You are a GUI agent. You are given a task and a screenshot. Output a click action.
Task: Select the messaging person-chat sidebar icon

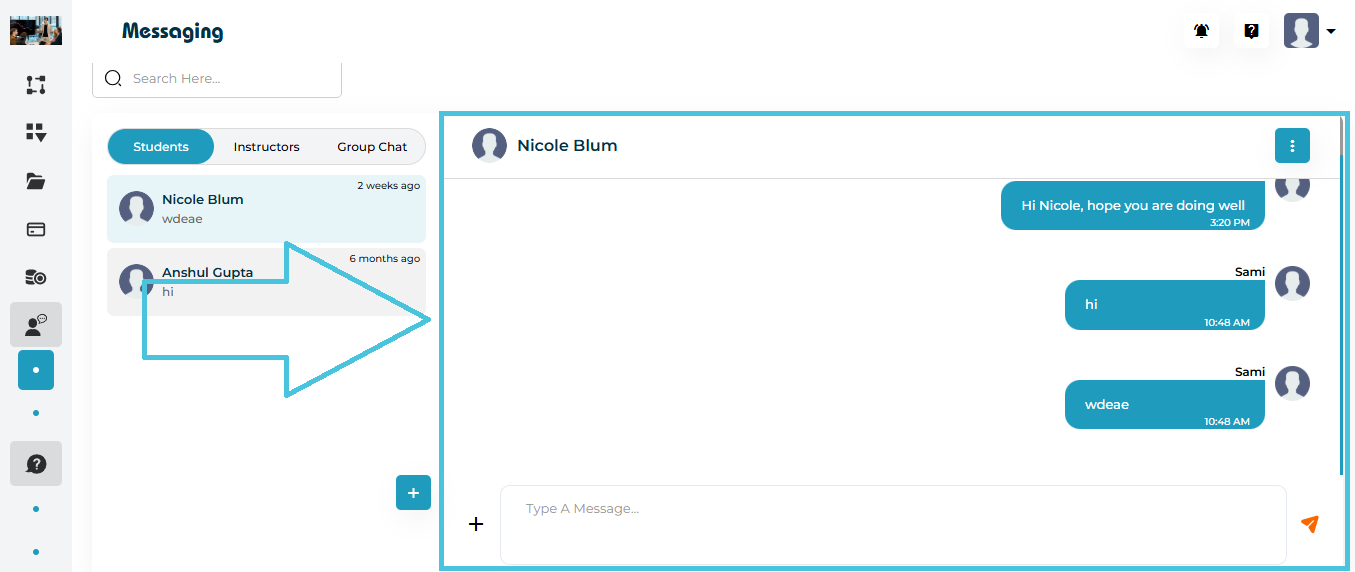[x=36, y=325]
